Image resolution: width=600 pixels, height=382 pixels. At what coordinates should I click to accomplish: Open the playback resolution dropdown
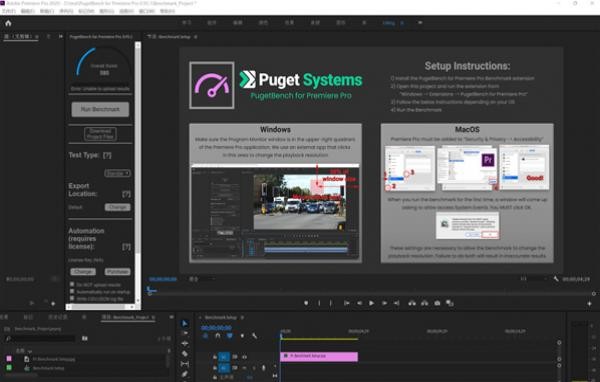pyautogui.click(x=534, y=279)
